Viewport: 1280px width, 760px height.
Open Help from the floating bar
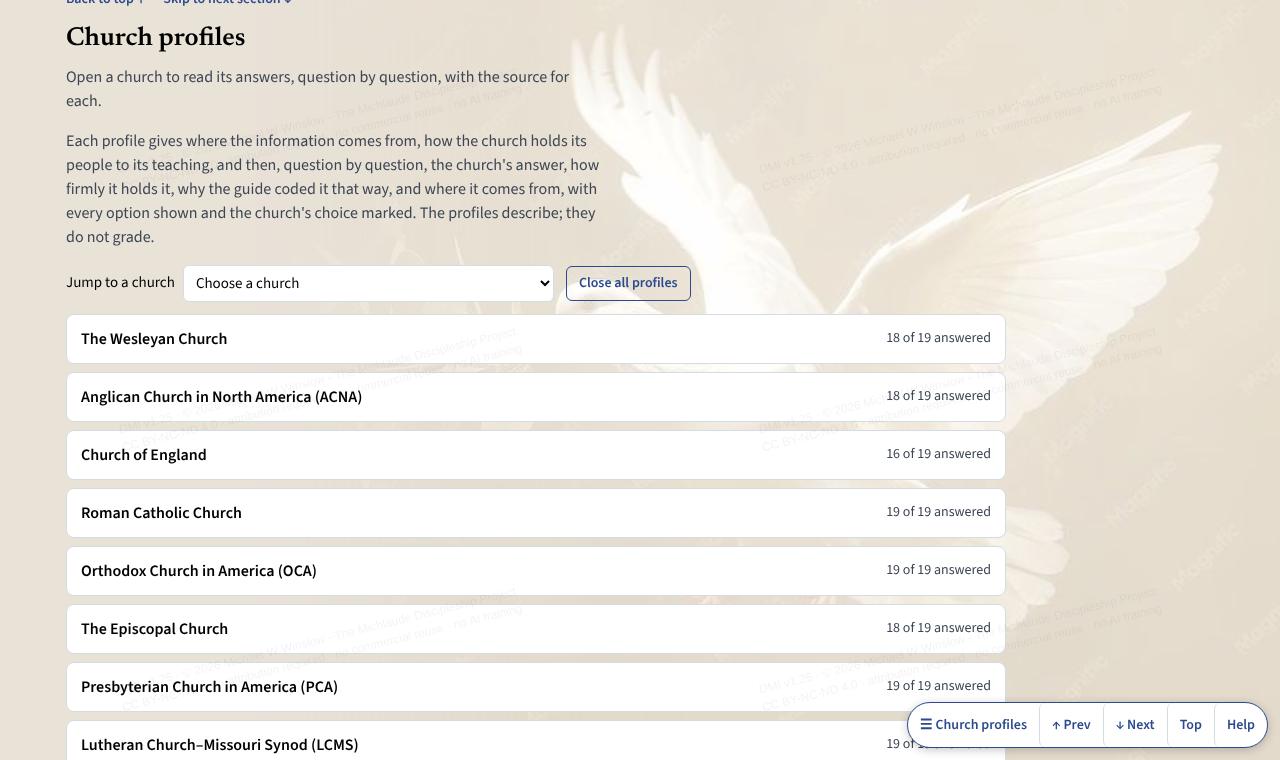pos(1240,725)
